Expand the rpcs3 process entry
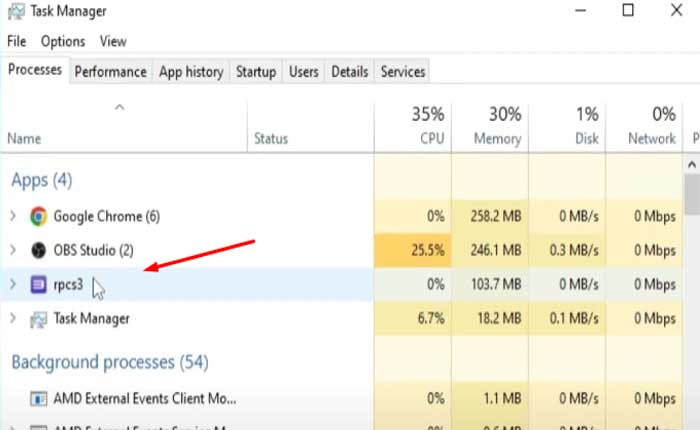700x430 pixels. click(x=13, y=284)
